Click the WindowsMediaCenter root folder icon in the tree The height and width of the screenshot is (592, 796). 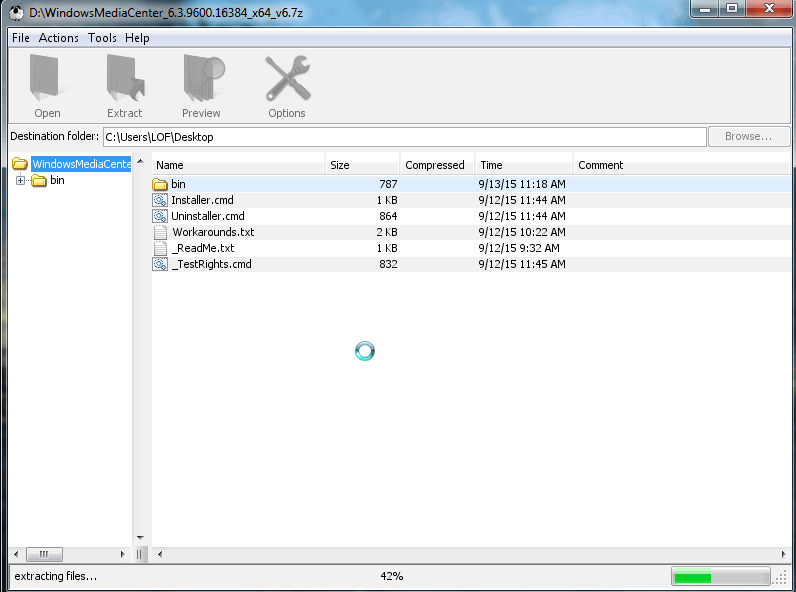(20, 163)
